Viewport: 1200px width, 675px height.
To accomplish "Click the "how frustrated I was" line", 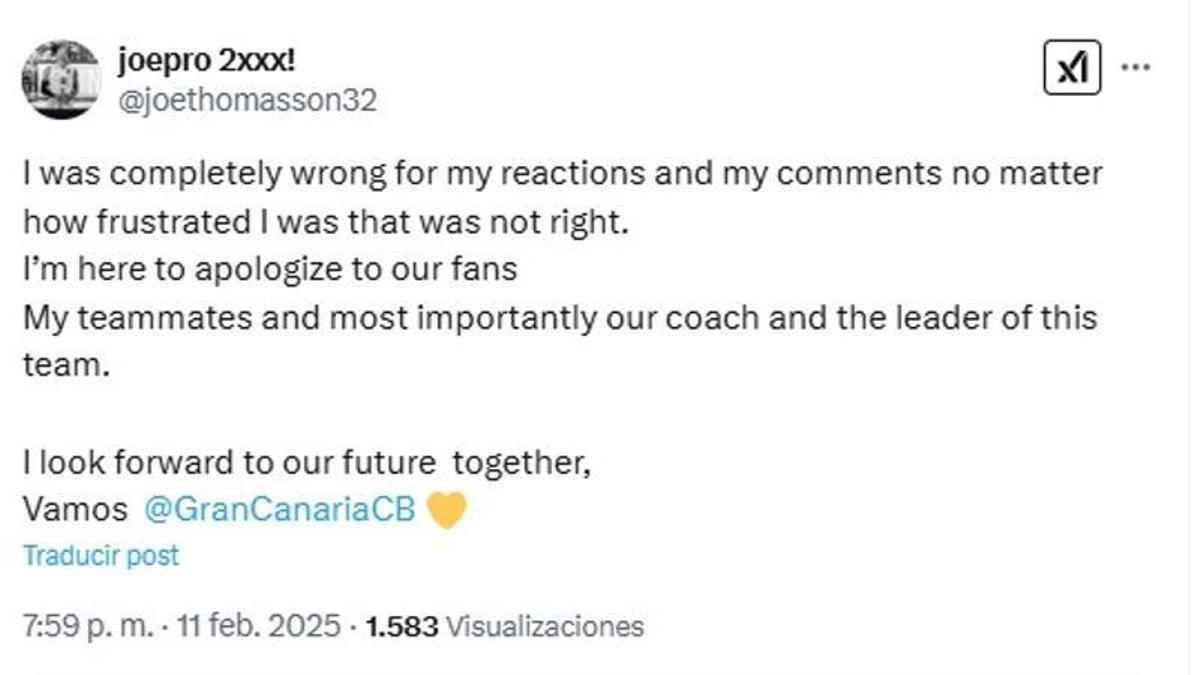I will (325, 221).
